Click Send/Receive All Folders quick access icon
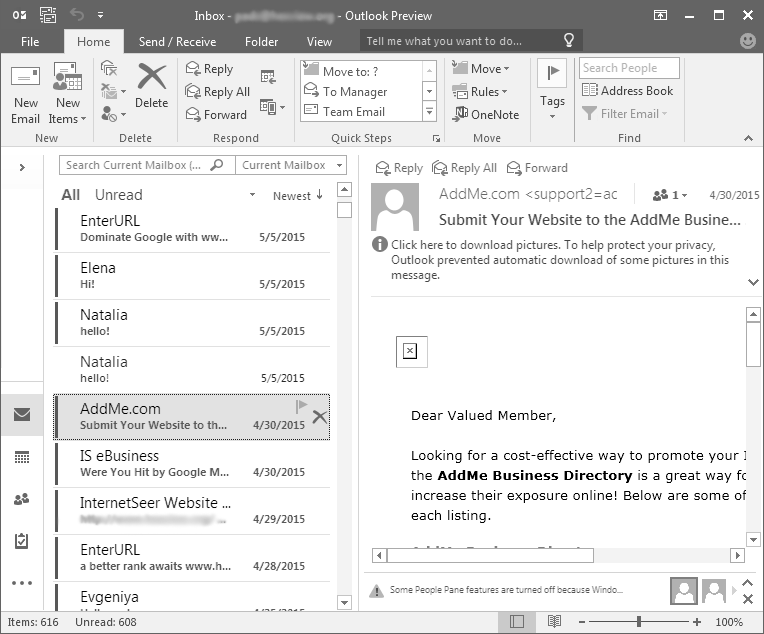The height and width of the screenshot is (634, 764). tap(48, 15)
